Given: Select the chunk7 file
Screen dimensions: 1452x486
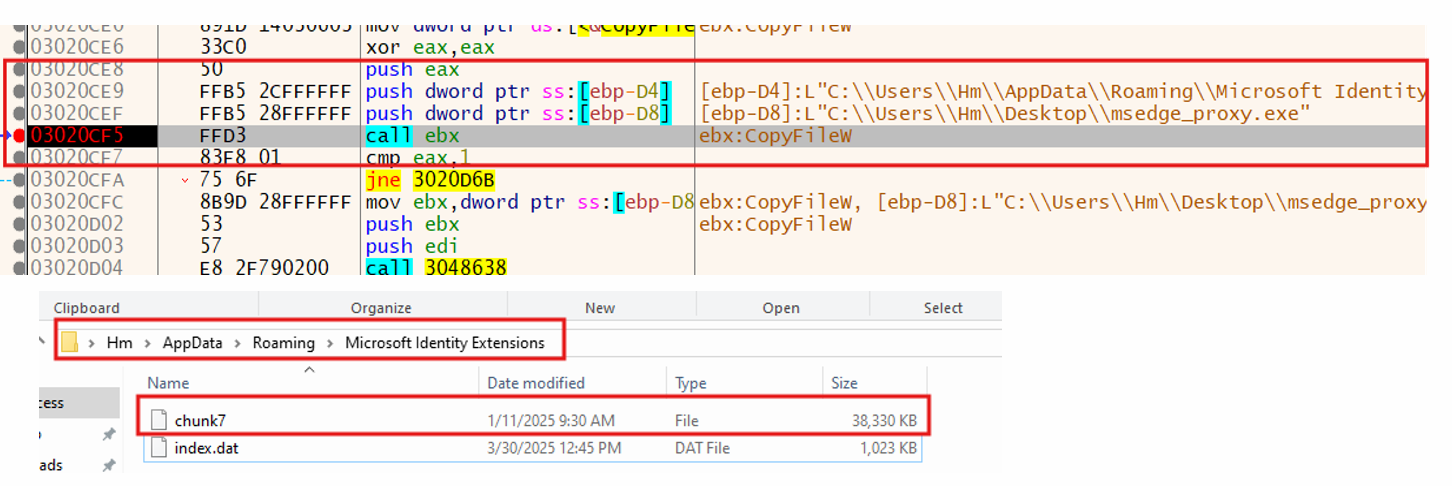Looking at the screenshot, I should (534, 420).
